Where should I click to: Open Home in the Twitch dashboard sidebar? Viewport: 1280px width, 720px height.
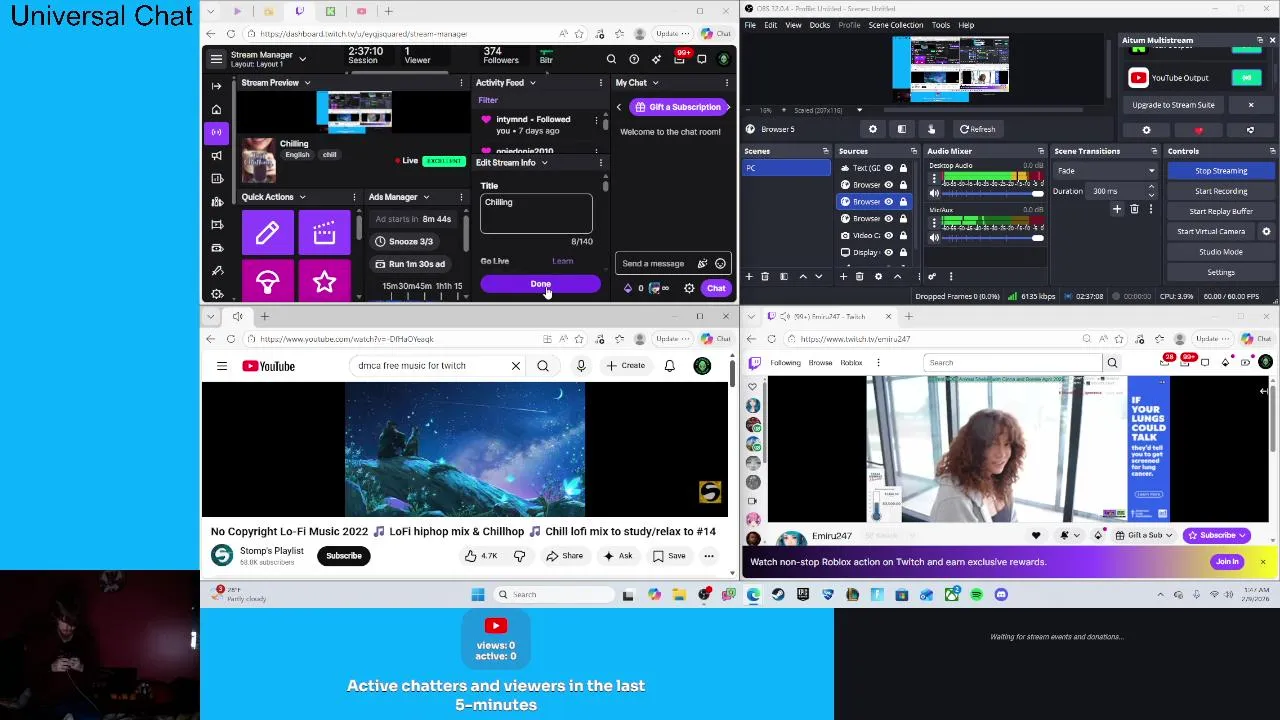217,109
